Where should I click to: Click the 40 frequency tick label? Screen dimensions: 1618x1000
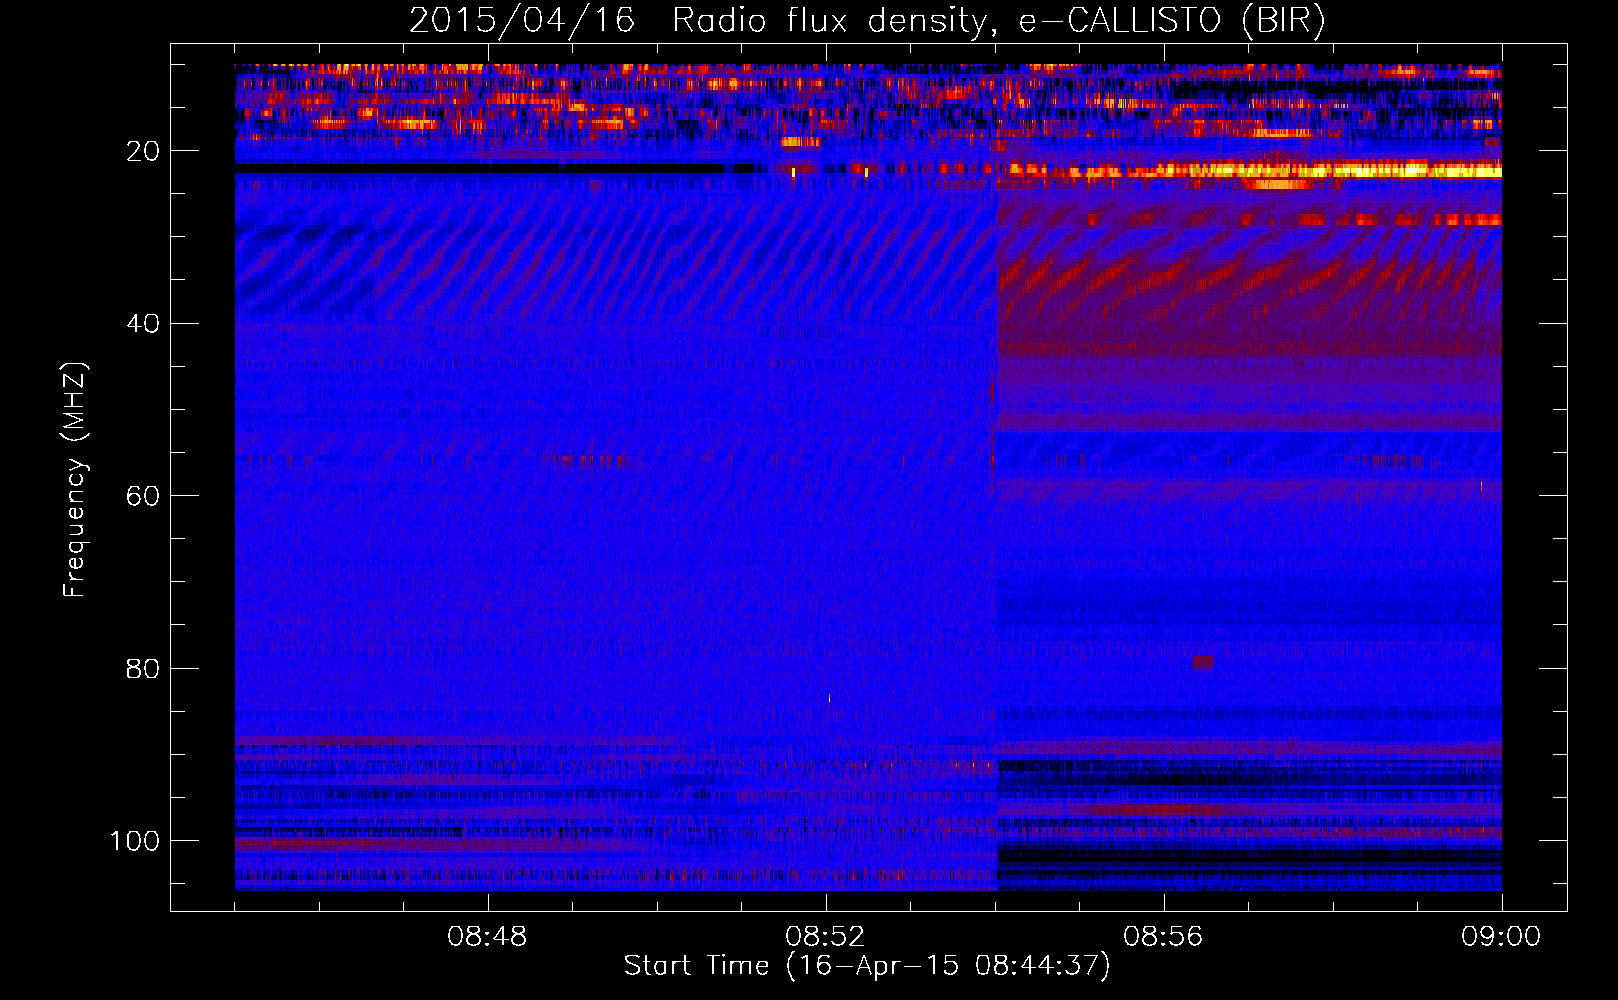click(143, 323)
